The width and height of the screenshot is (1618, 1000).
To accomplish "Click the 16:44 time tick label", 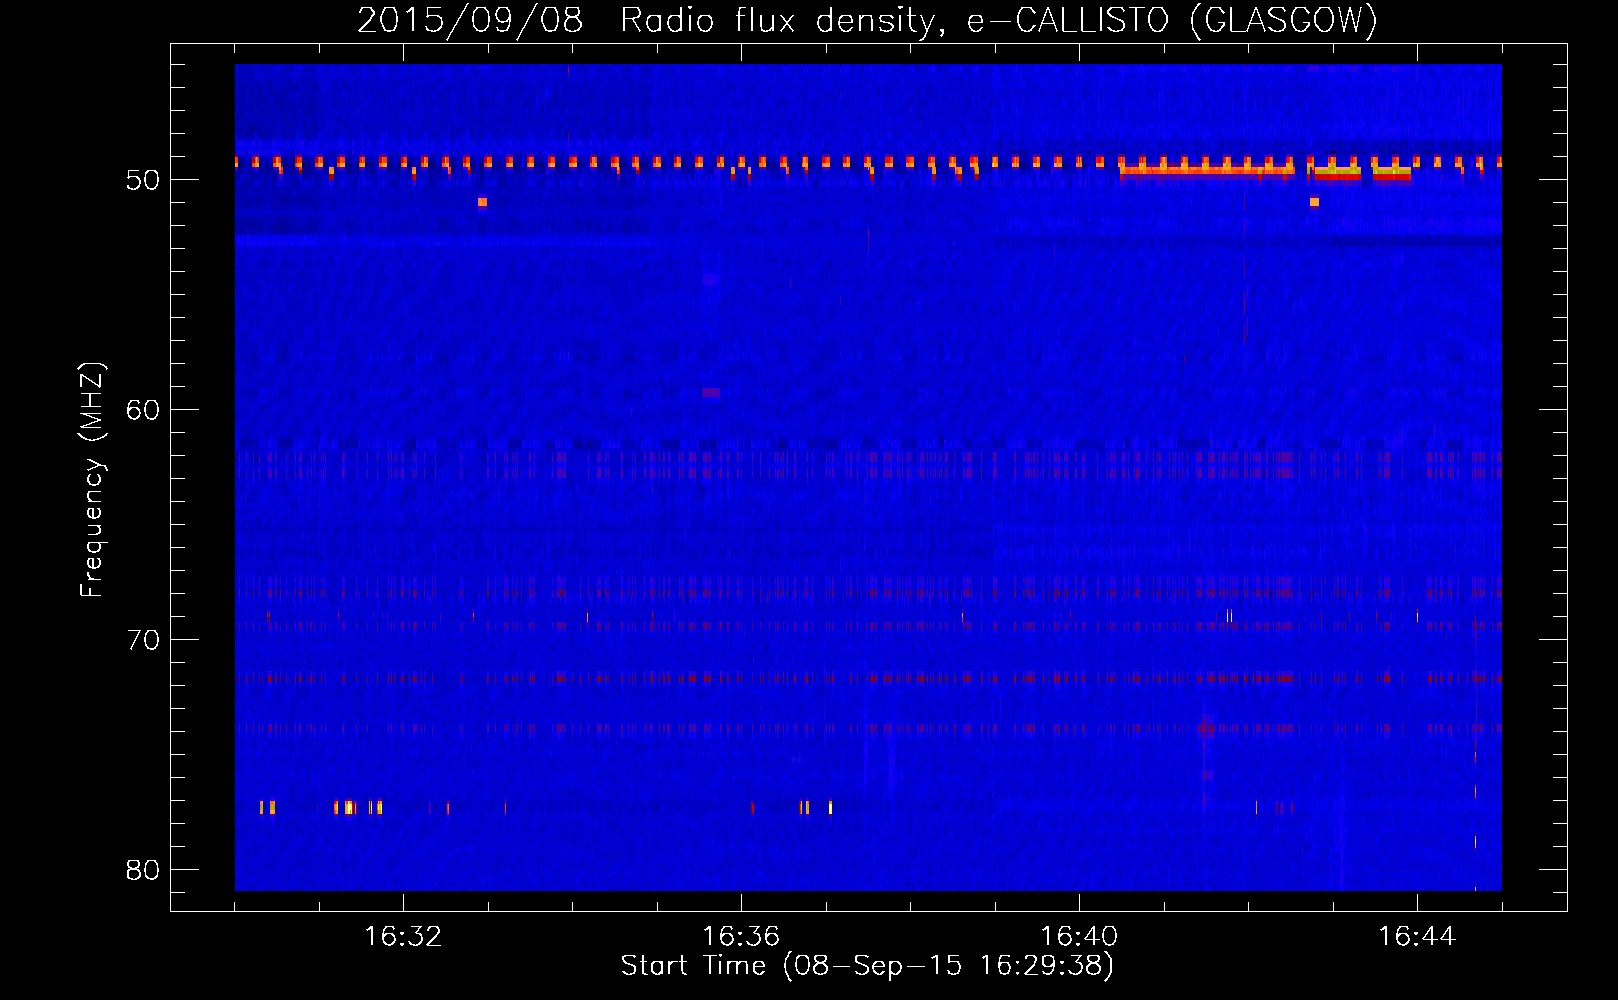I will (1417, 936).
